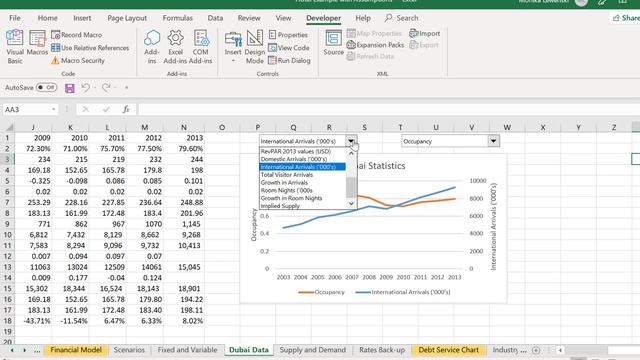Click the dropdown list scroll-down arrow
Image resolution: width=640 pixels, height=360 pixels.
click(x=351, y=203)
